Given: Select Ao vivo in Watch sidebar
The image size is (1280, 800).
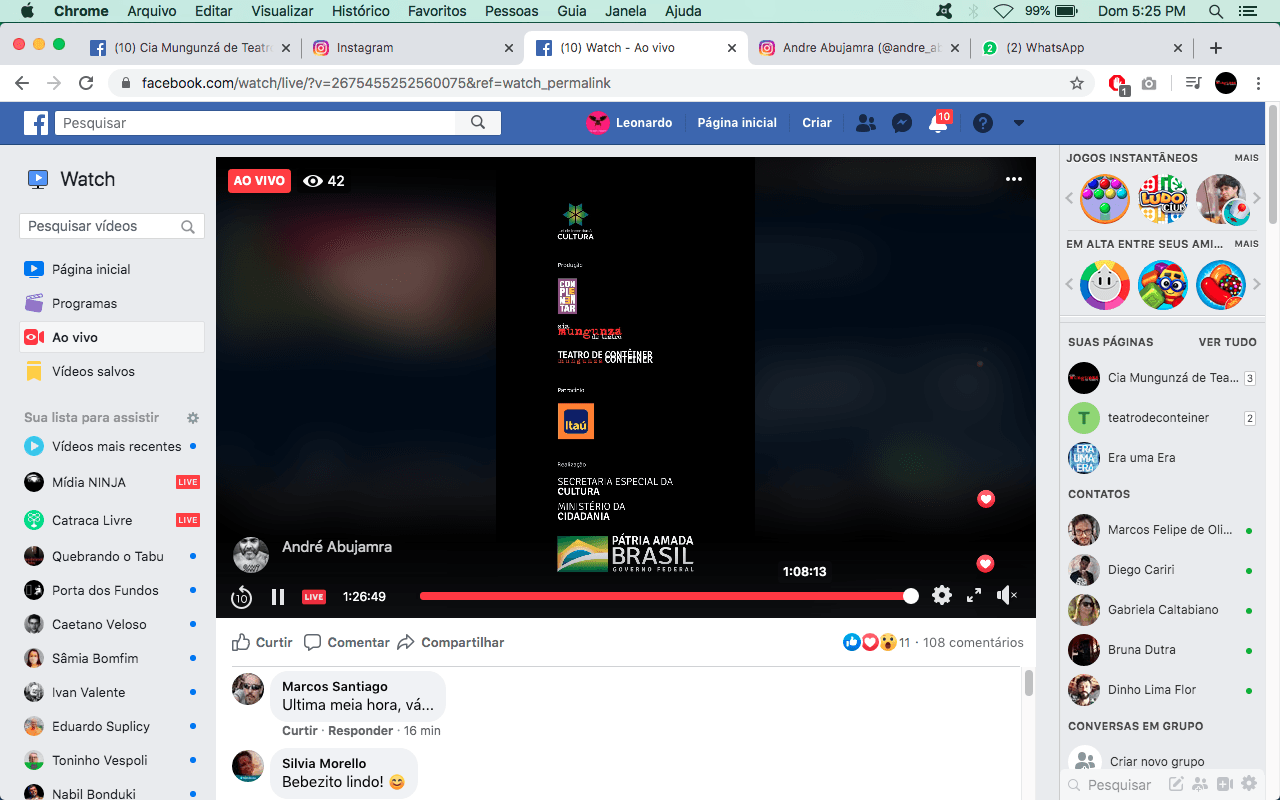Looking at the screenshot, I should point(112,337).
